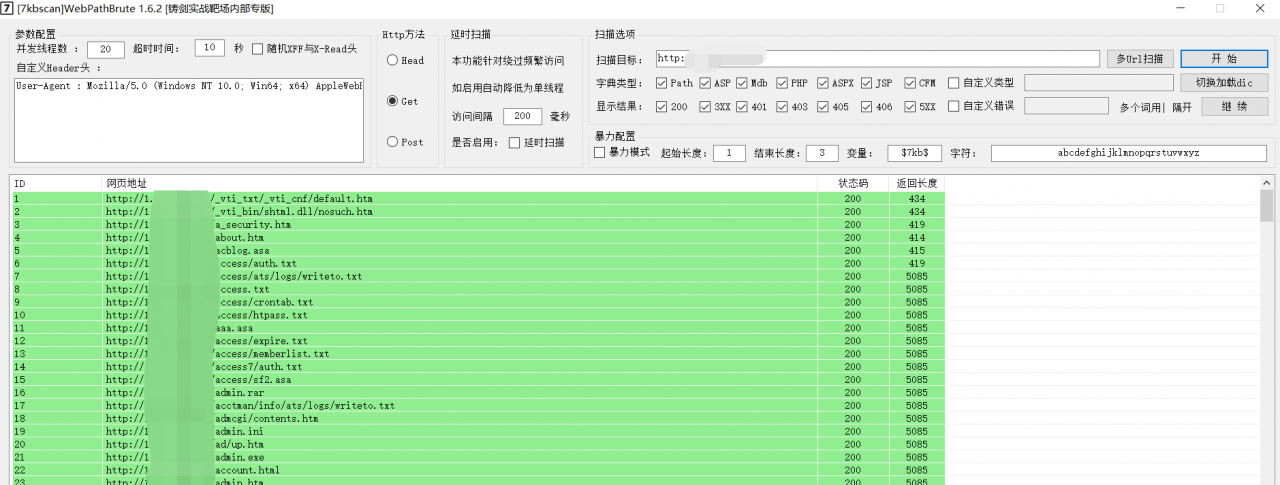
Task: Click the 扫描目标 URL input field
Action: point(880,59)
